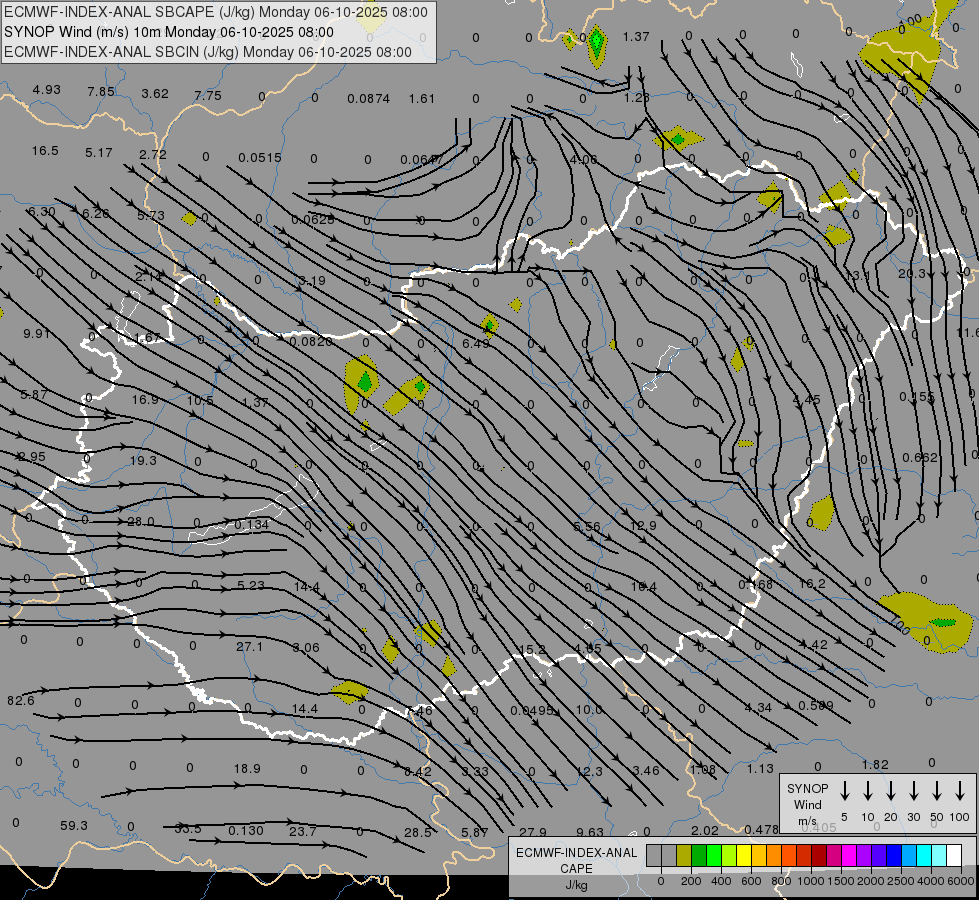Image resolution: width=979 pixels, height=900 pixels.
Task: Pick the pure yellow CAPE legend swatch
Action: pyautogui.click(x=744, y=855)
